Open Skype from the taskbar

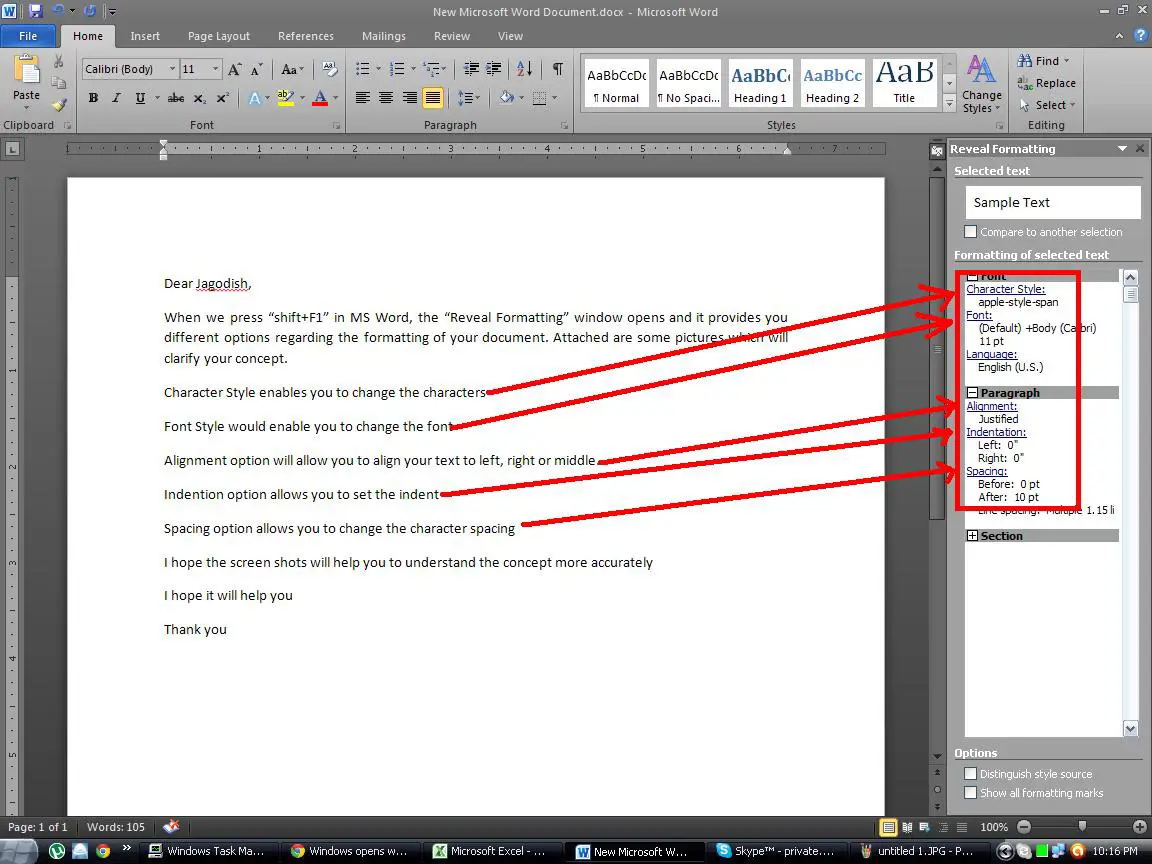point(779,852)
